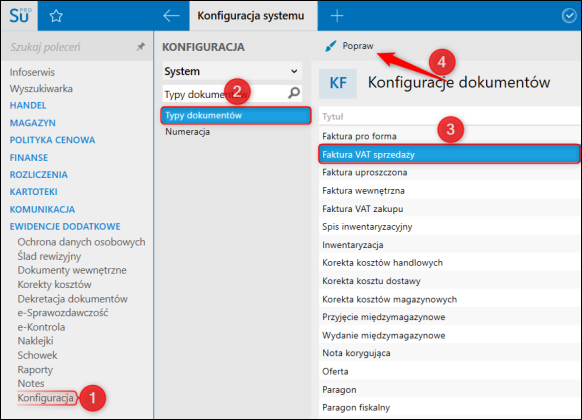Pin the command search panel
The image size is (582, 420).
[141, 47]
